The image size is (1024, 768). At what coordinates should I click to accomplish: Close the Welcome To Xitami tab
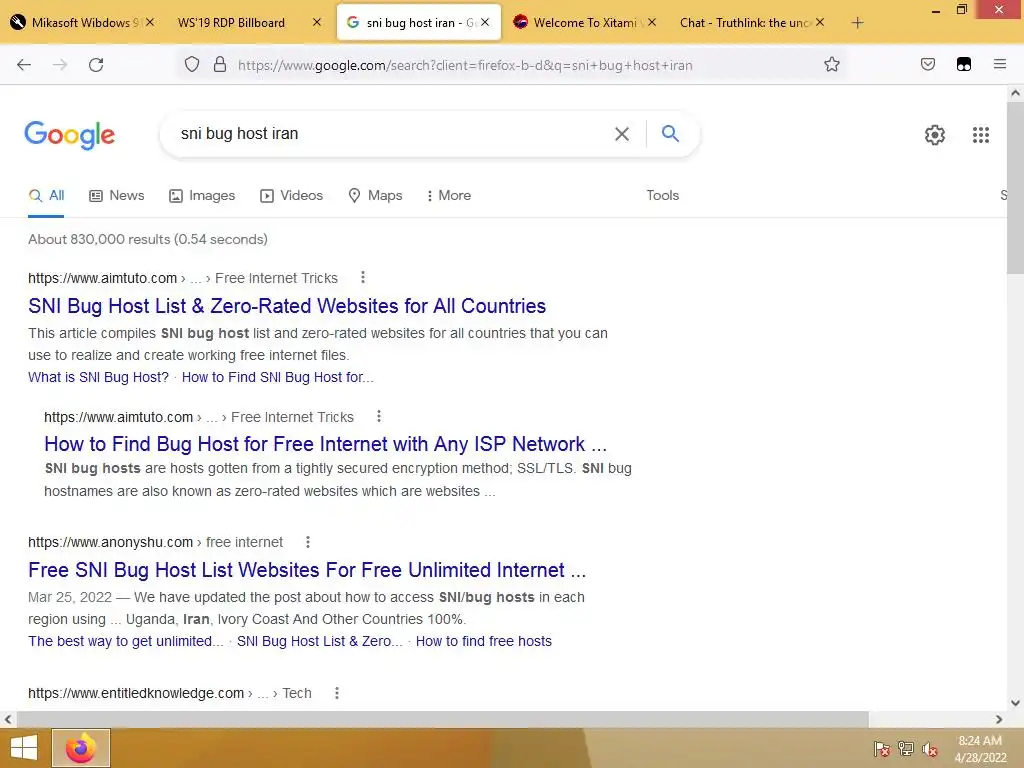pos(652,22)
